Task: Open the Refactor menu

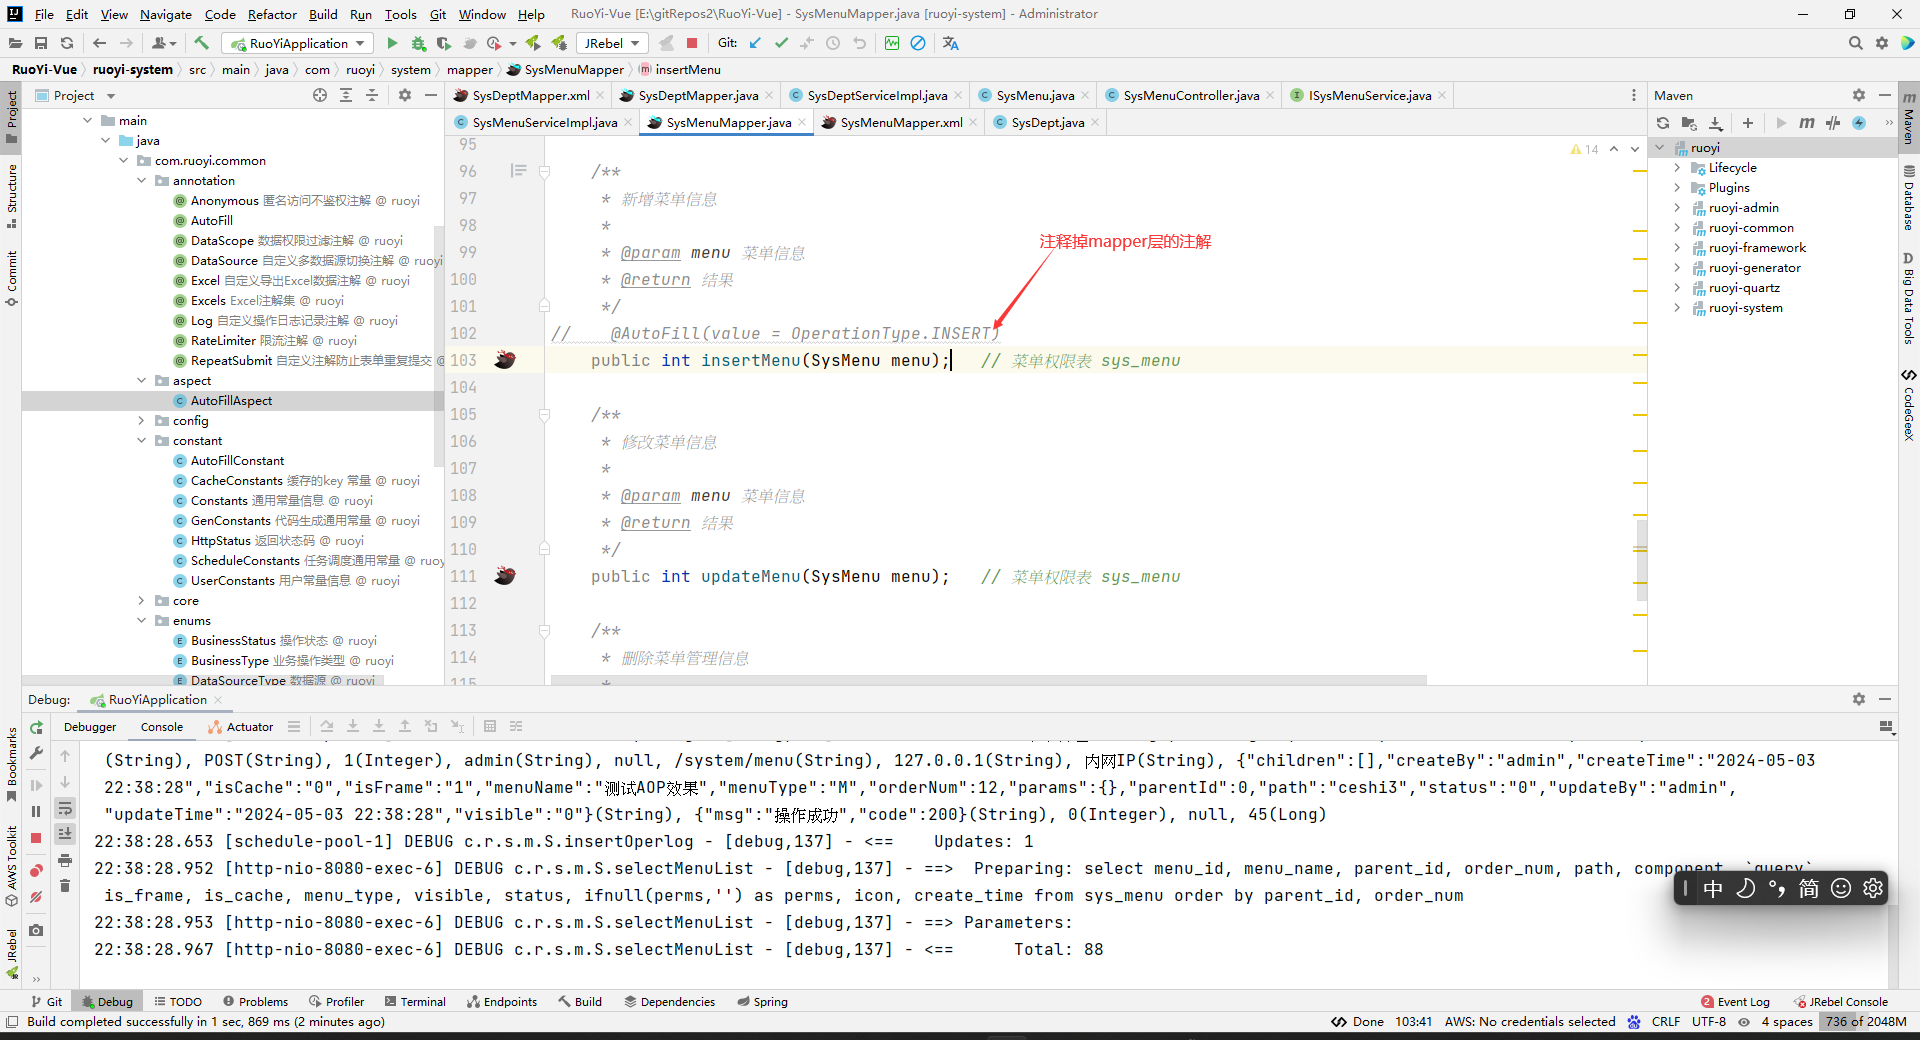Action: pos(272,14)
